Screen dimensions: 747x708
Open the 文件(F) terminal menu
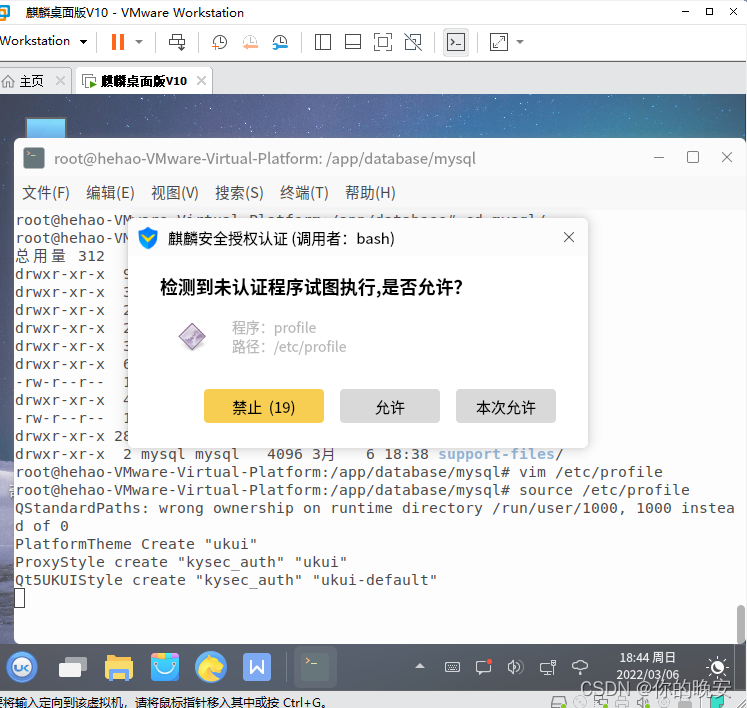[46, 193]
